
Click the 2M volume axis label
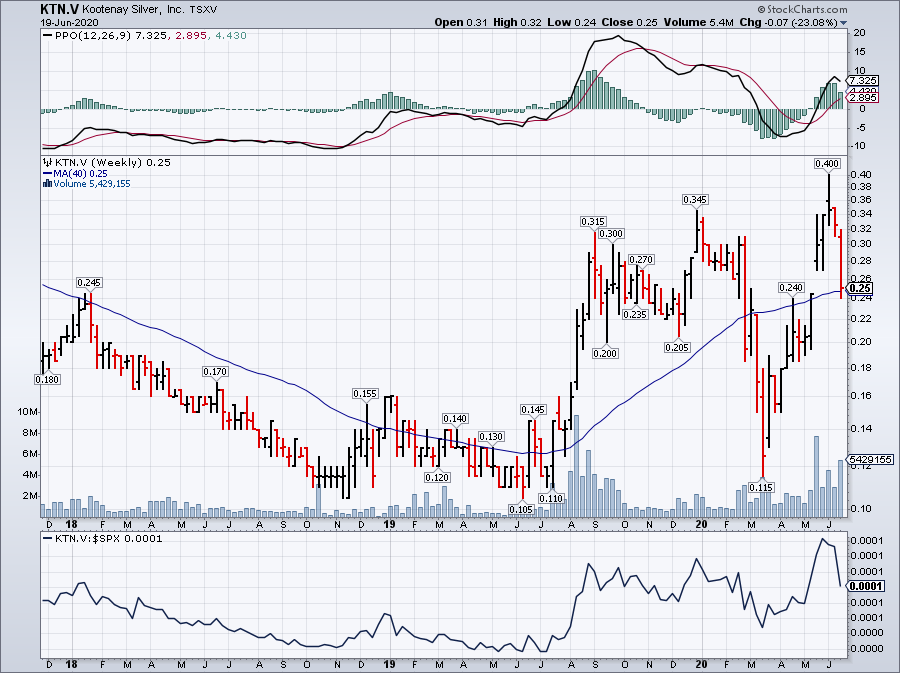point(30,496)
